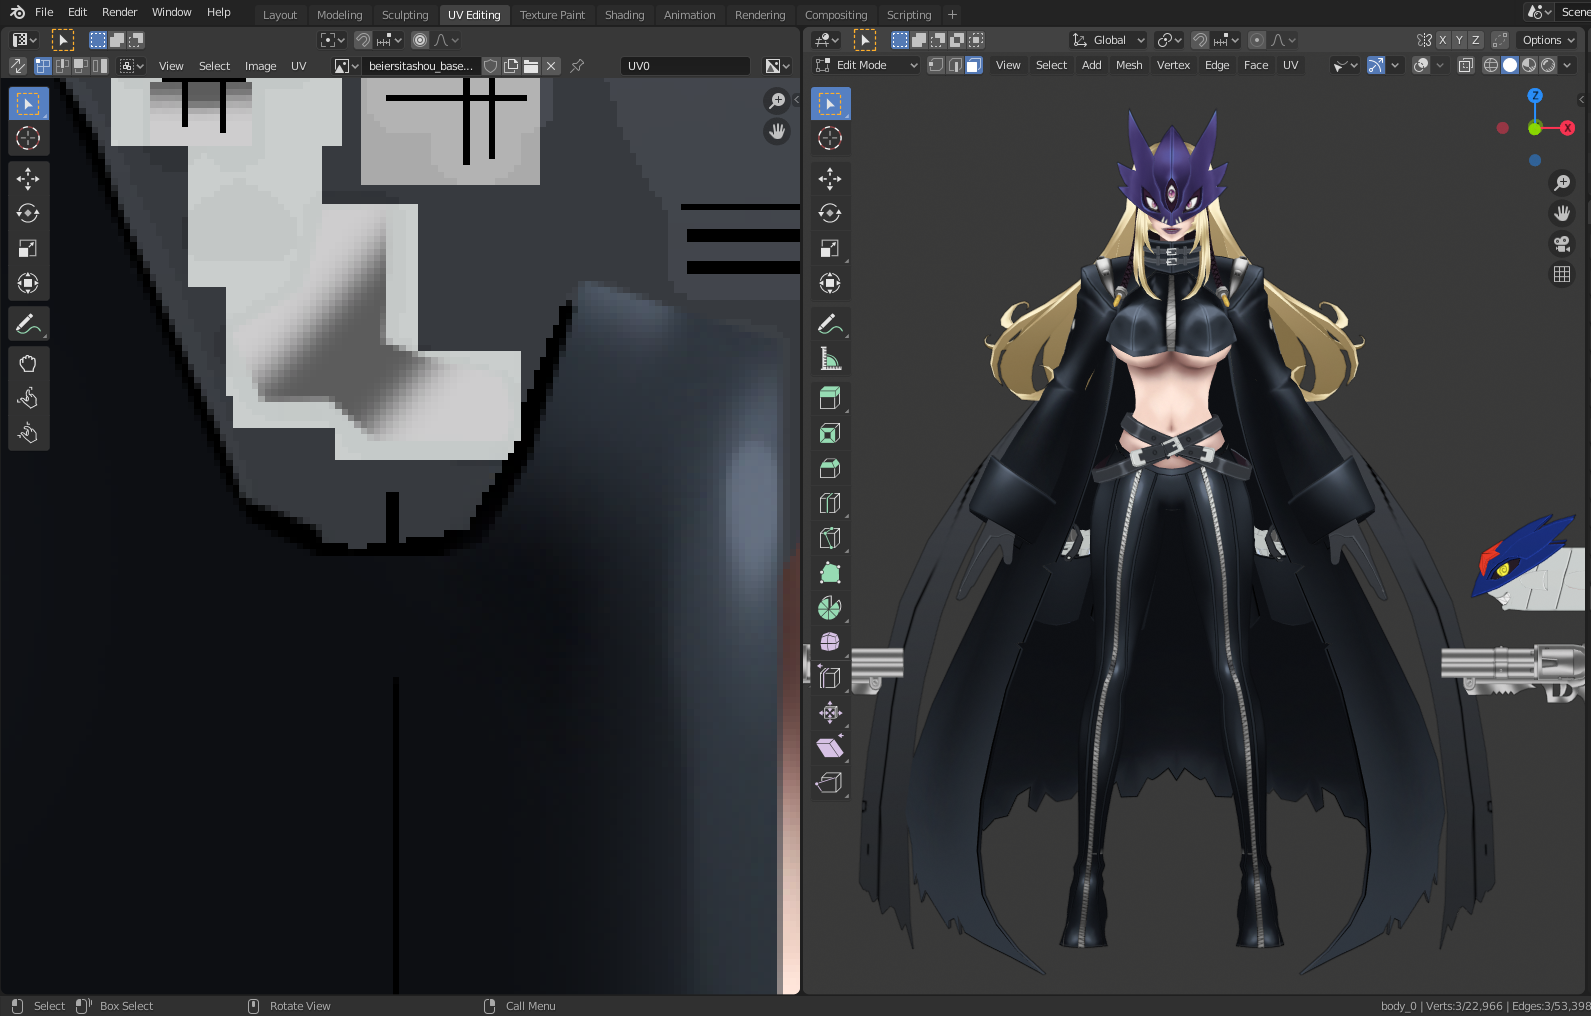Select the Grab sculpt tool in UV editor
The image size is (1591, 1016).
tap(28, 364)
